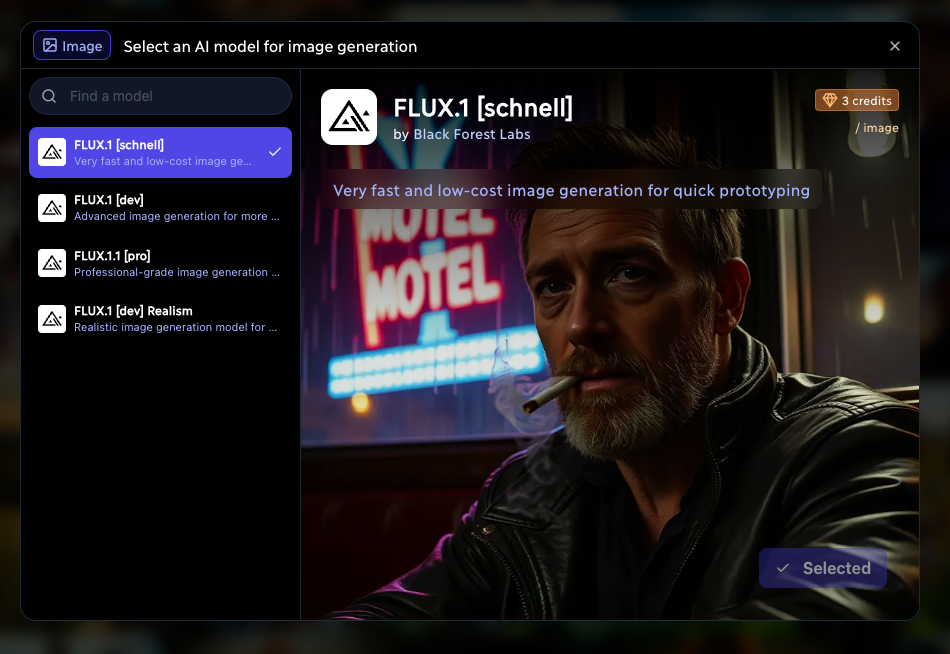This screenshot has height=654, width=950.
Task: Click the 'Realistic image generation model for' description
Action: point(175,327)
